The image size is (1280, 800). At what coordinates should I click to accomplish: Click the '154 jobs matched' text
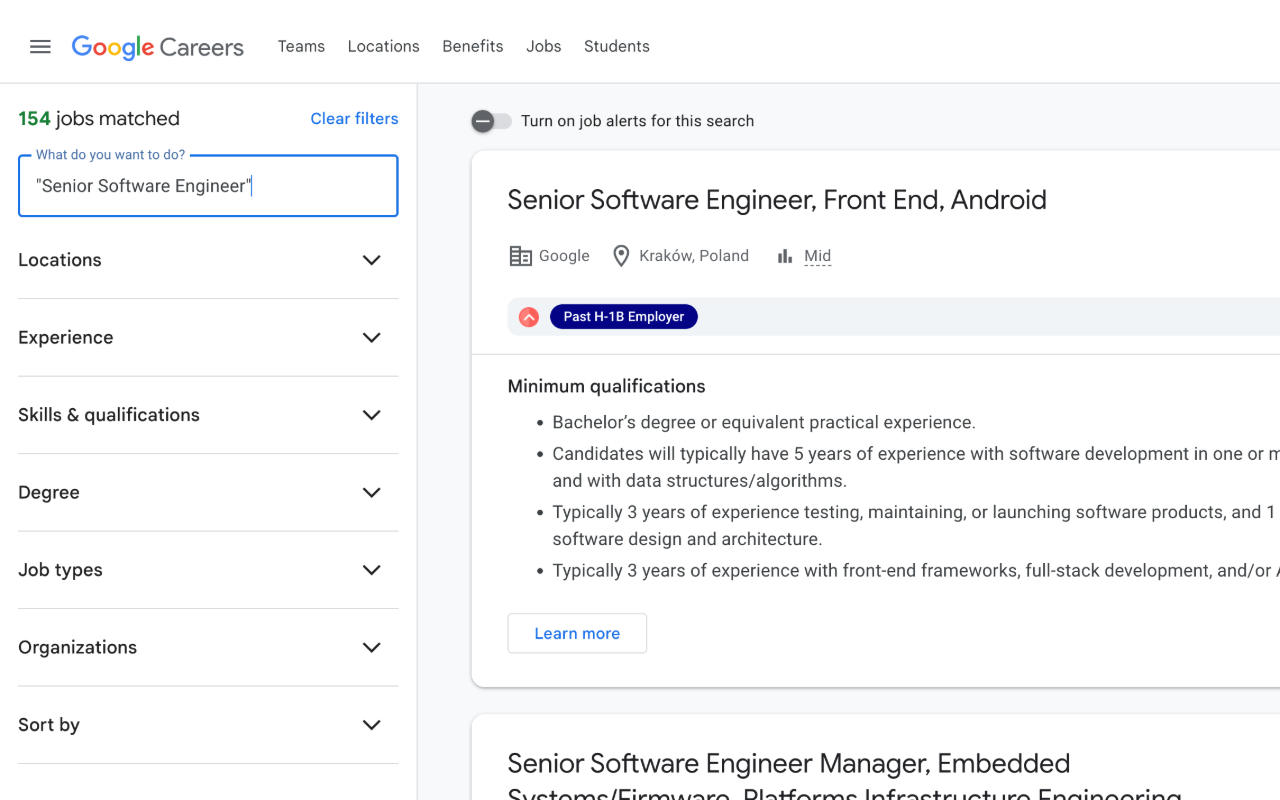99,119
